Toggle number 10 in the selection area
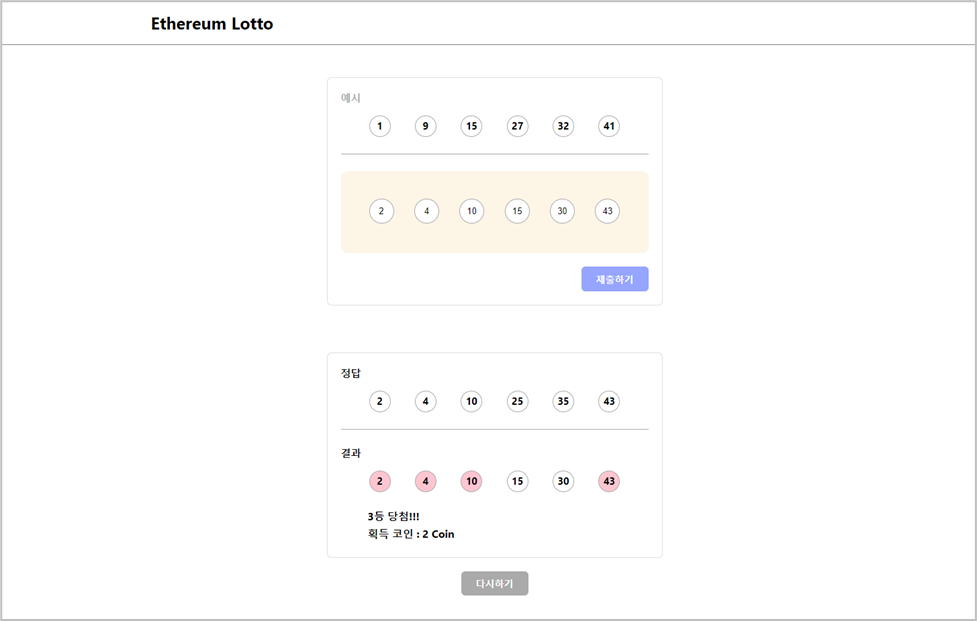This screenshot has height=621, width=977. coord(471,211)
